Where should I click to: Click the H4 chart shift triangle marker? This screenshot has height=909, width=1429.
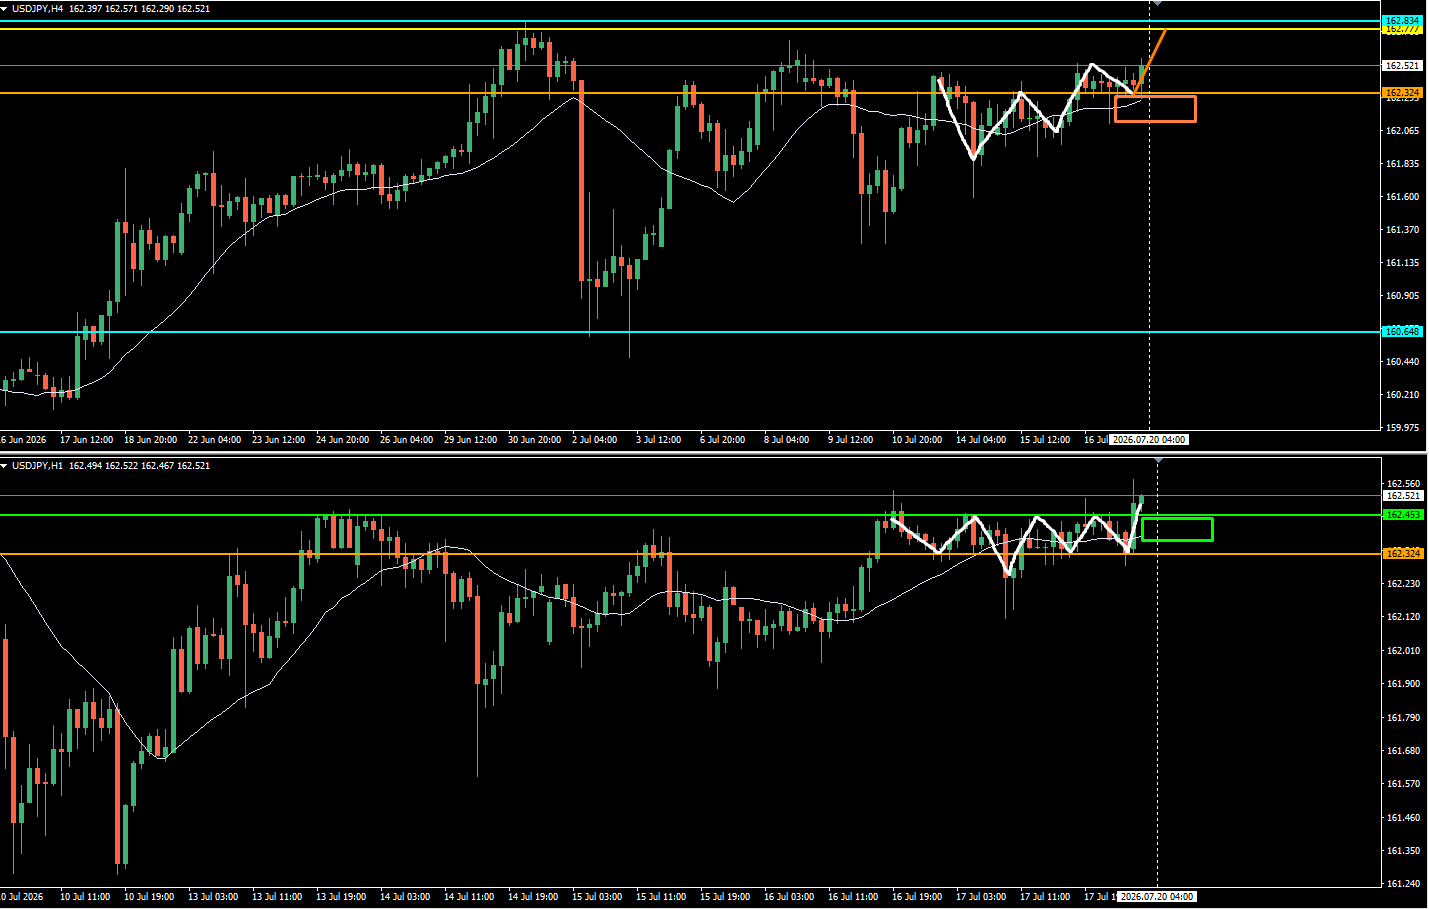coord(1157,4)
